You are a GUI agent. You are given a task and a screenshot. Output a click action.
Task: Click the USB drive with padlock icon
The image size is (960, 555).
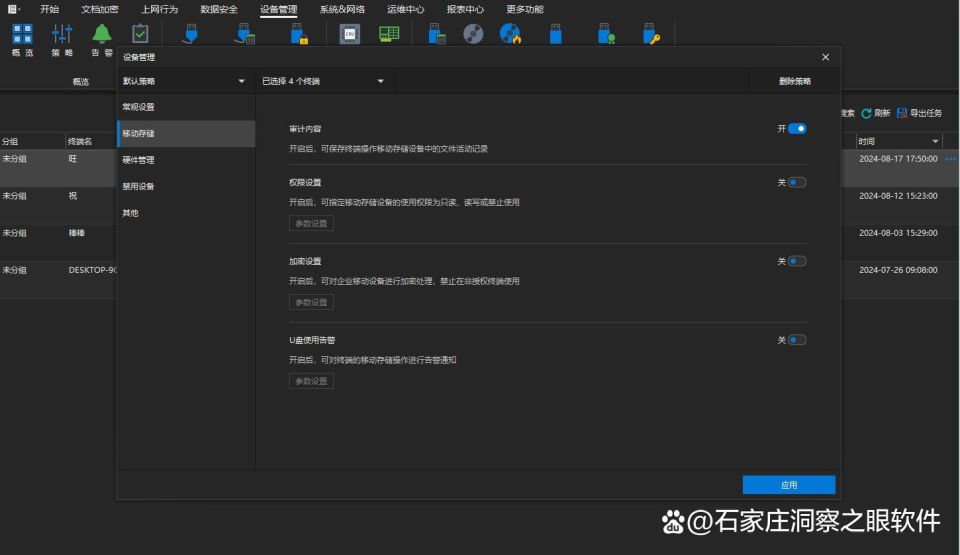299,34
